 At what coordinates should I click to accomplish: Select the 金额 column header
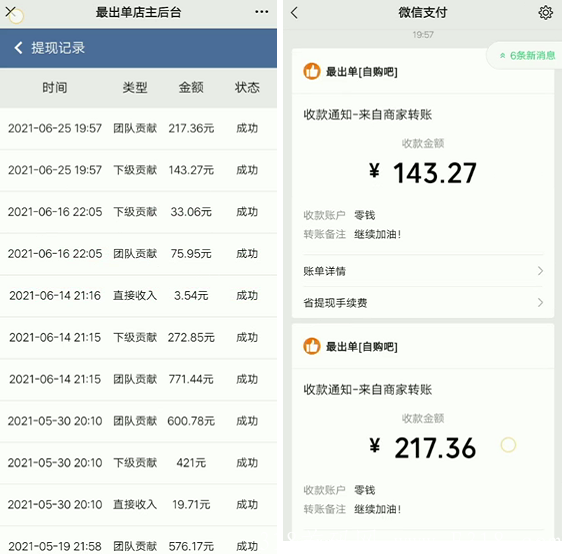pos(191,87)
